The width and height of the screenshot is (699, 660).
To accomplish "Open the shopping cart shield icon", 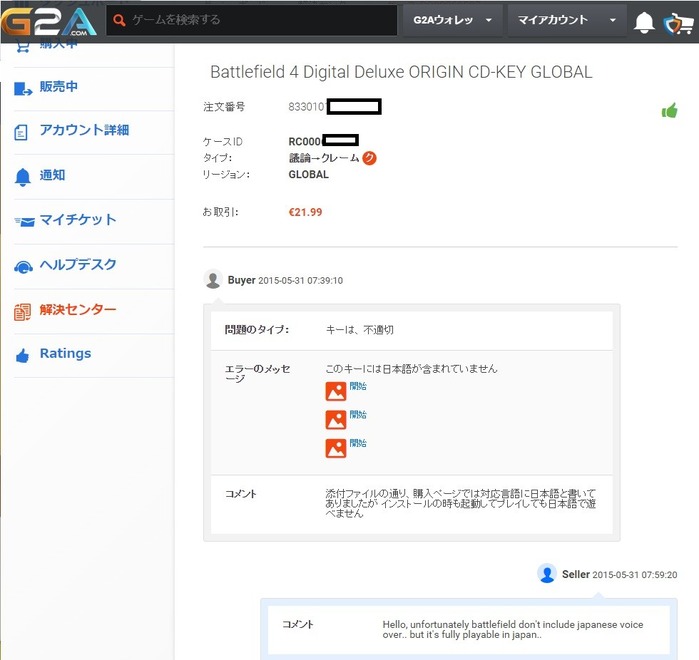I will tap(678, 24).
